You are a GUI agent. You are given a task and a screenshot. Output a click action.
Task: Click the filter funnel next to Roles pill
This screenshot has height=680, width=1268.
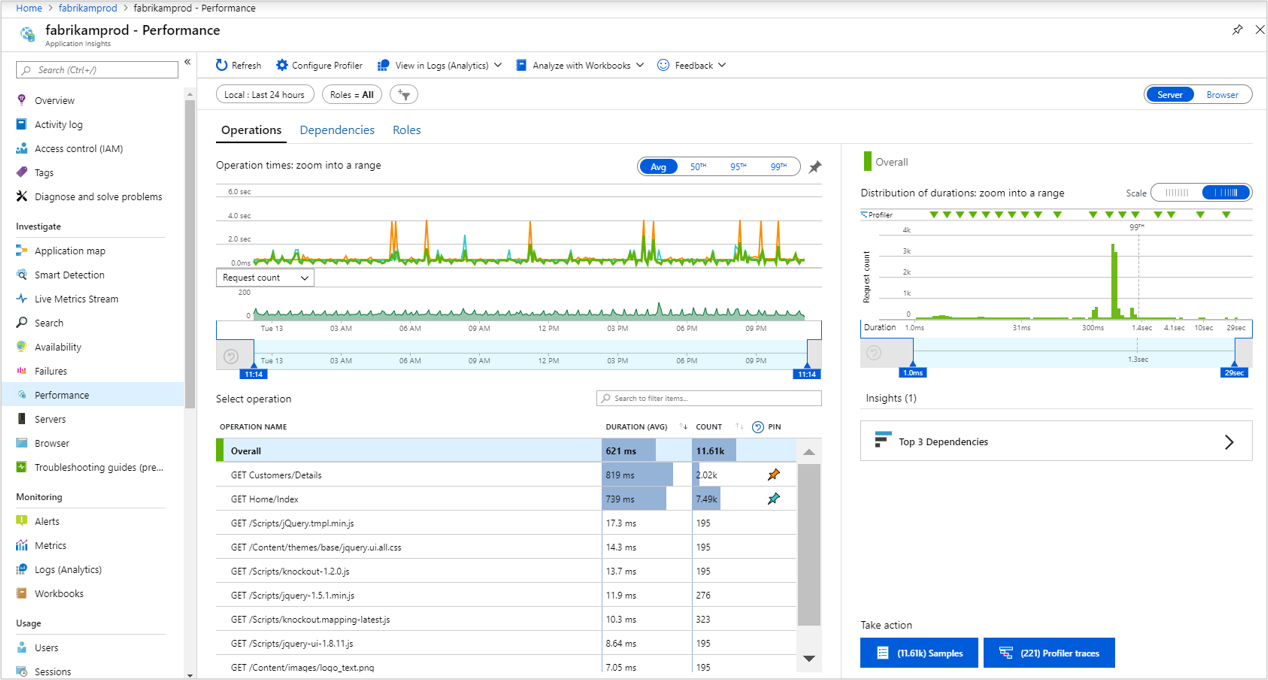click(x=403, y=93)
